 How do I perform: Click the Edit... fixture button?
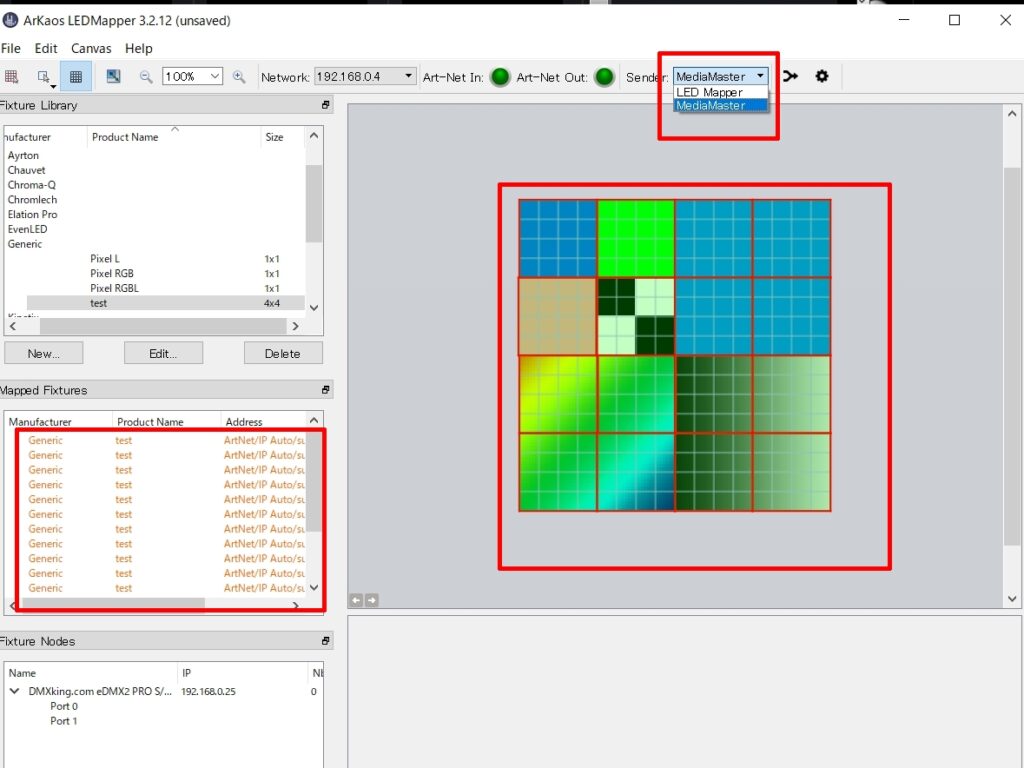click(163, 353)
